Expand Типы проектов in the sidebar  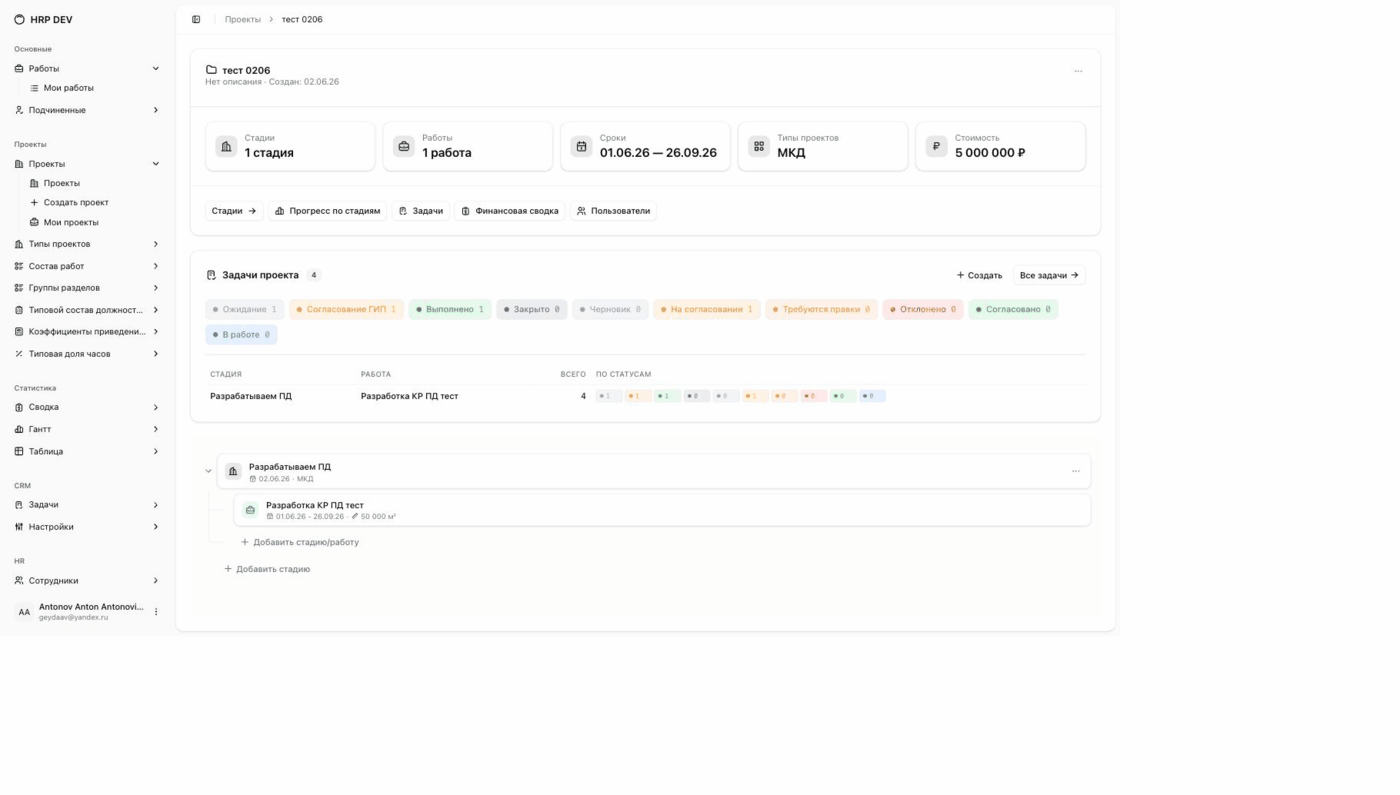[x=156, y=244]
